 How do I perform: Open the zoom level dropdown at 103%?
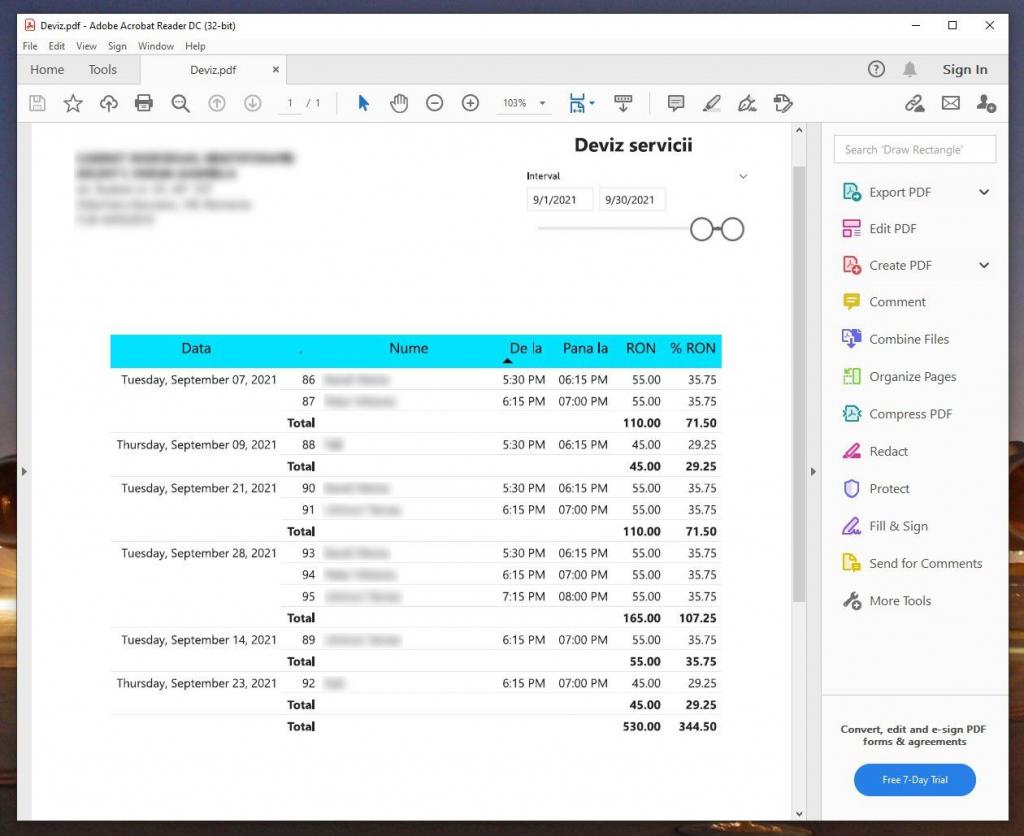pyautogui.click(x=543, y=103)
